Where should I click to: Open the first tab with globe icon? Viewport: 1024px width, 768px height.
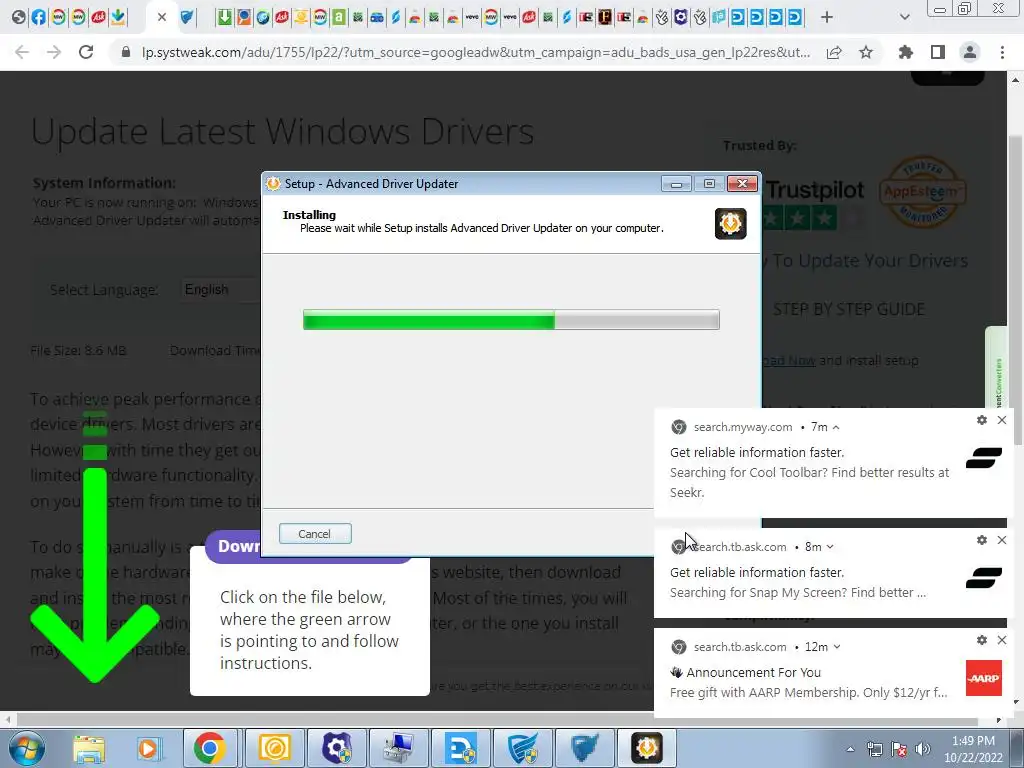coord(19,17)
